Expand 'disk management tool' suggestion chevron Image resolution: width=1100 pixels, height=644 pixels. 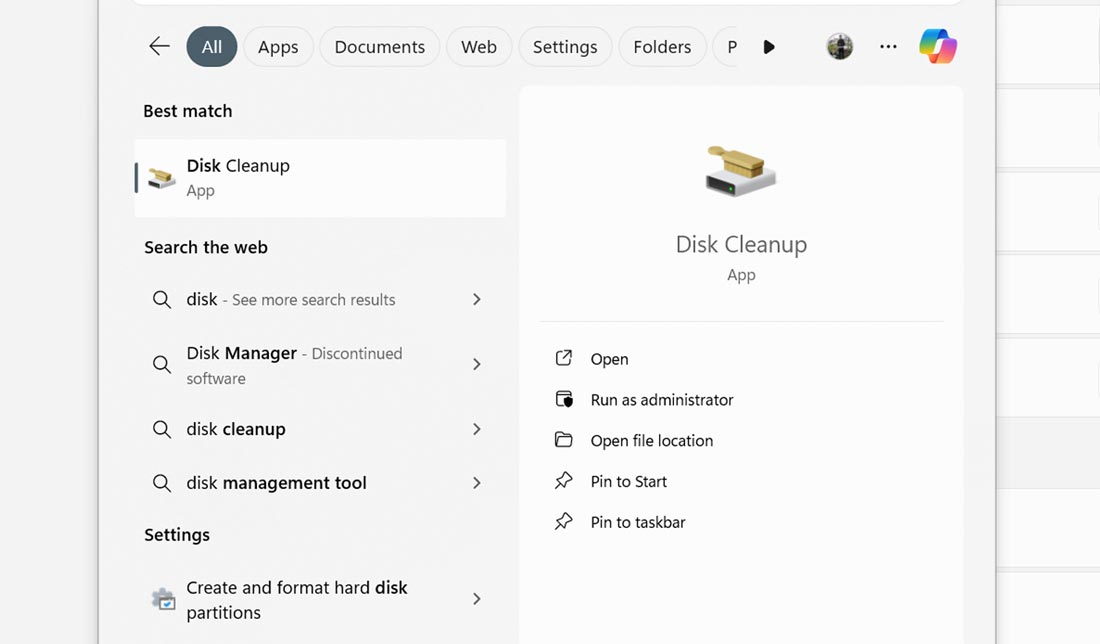[477, 483]
